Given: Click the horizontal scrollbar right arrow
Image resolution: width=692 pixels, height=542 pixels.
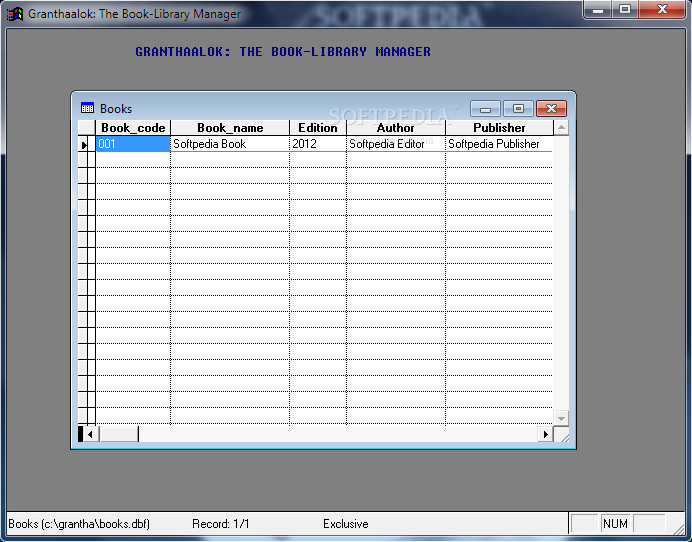Looking at the screenshot, I should (x=545, y=434).
